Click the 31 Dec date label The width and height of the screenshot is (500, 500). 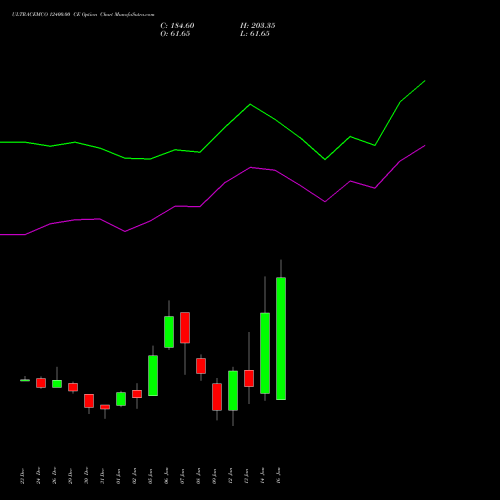click(103, 476)
